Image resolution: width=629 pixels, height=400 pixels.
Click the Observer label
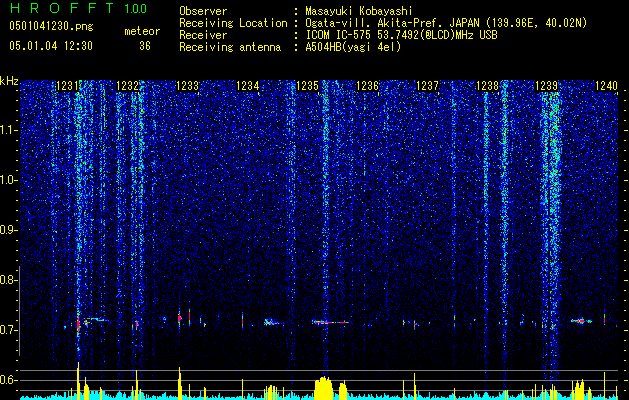(203, 11)
